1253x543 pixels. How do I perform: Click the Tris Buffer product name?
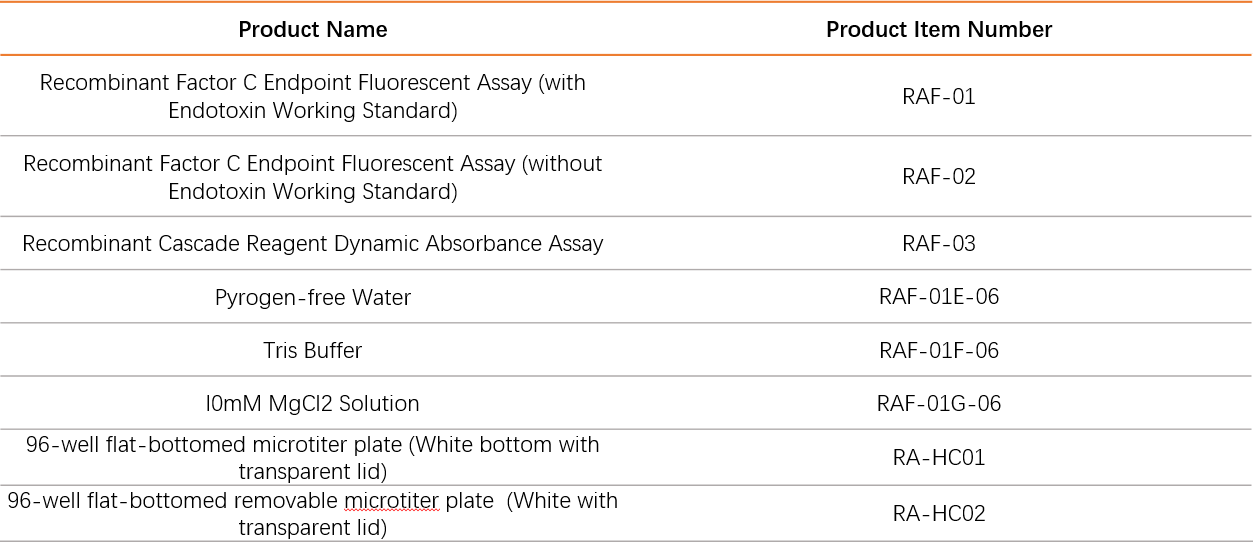313,351
